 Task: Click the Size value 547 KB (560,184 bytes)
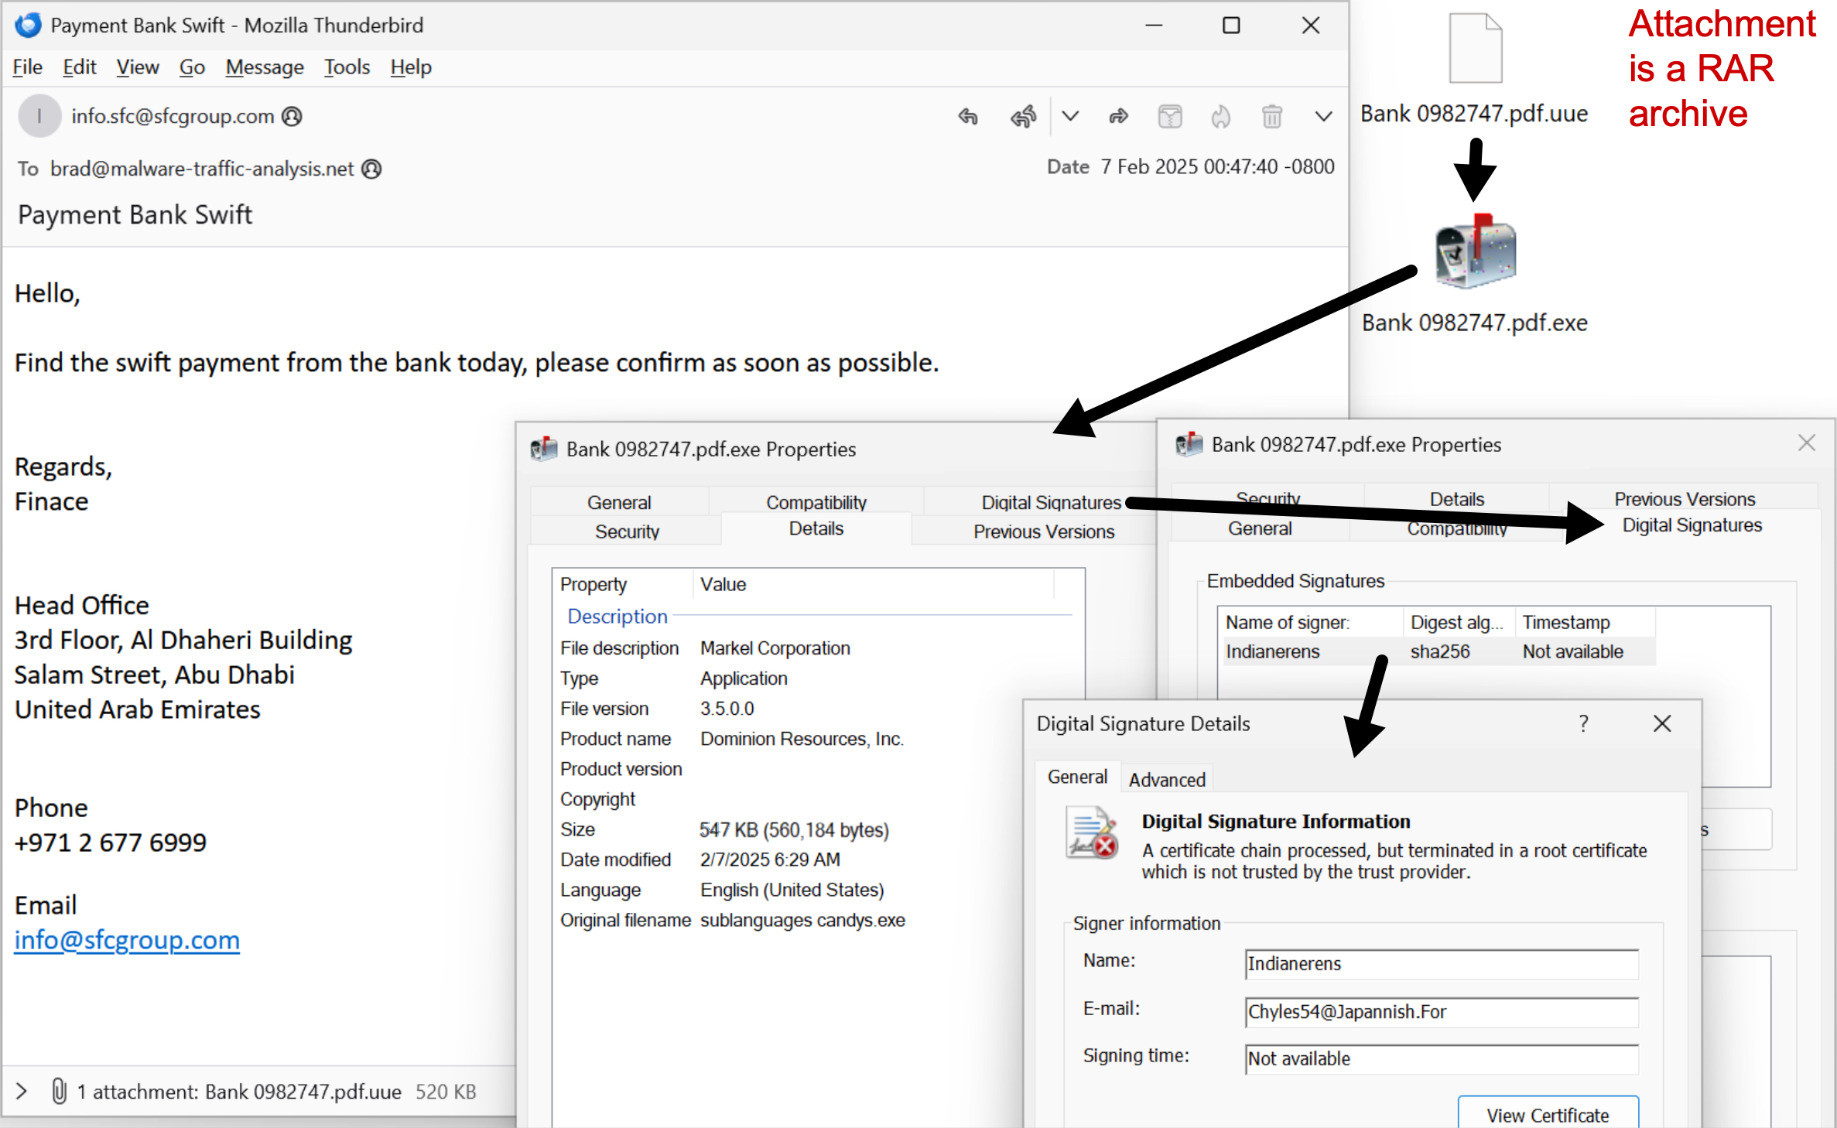794,830
